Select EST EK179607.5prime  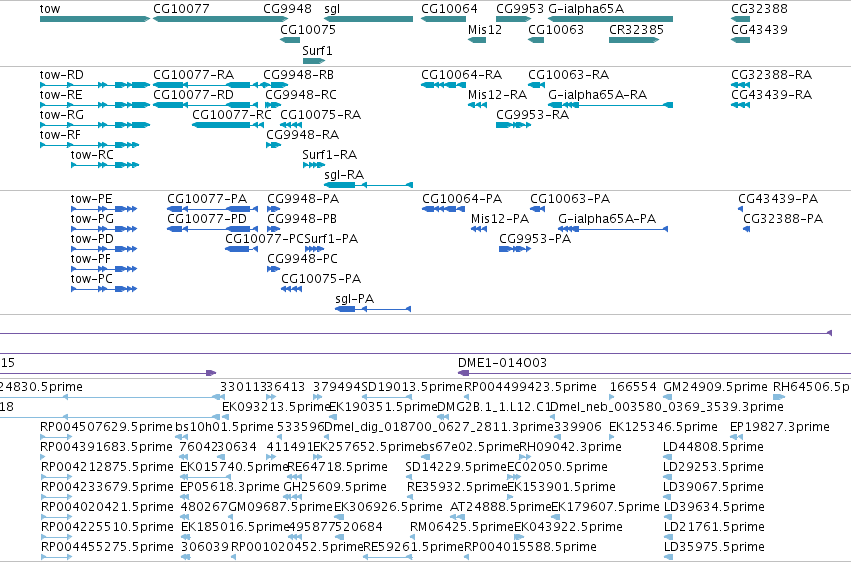(x=555, y=517)
